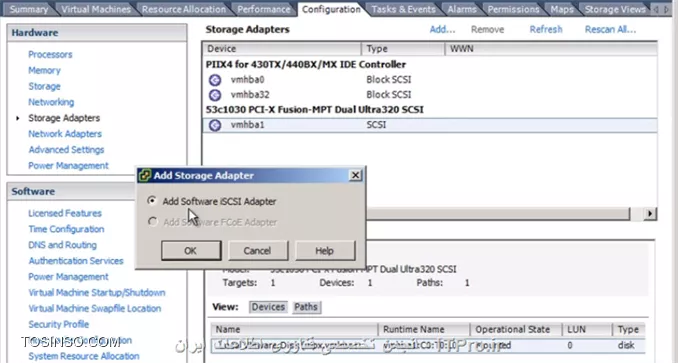Open Authentication Services
This screenshot has width=678, height=363.
click(x=76, y=261)
